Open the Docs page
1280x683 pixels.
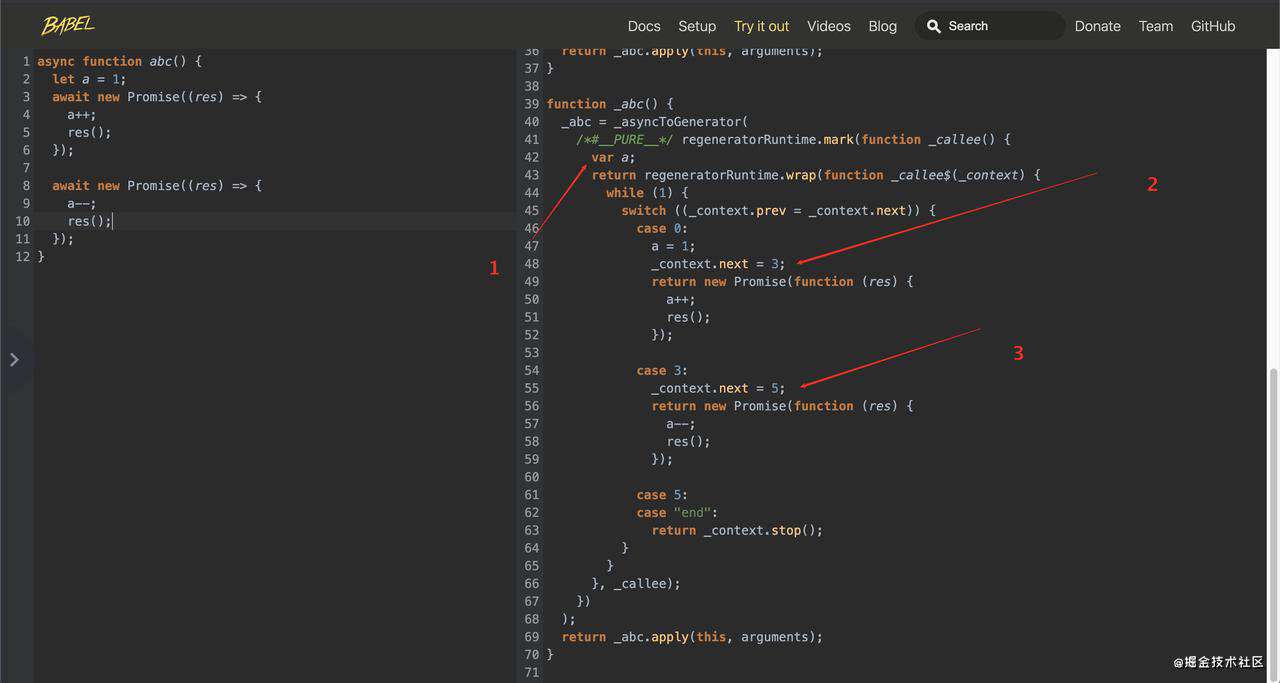click(x=644, y=26)
